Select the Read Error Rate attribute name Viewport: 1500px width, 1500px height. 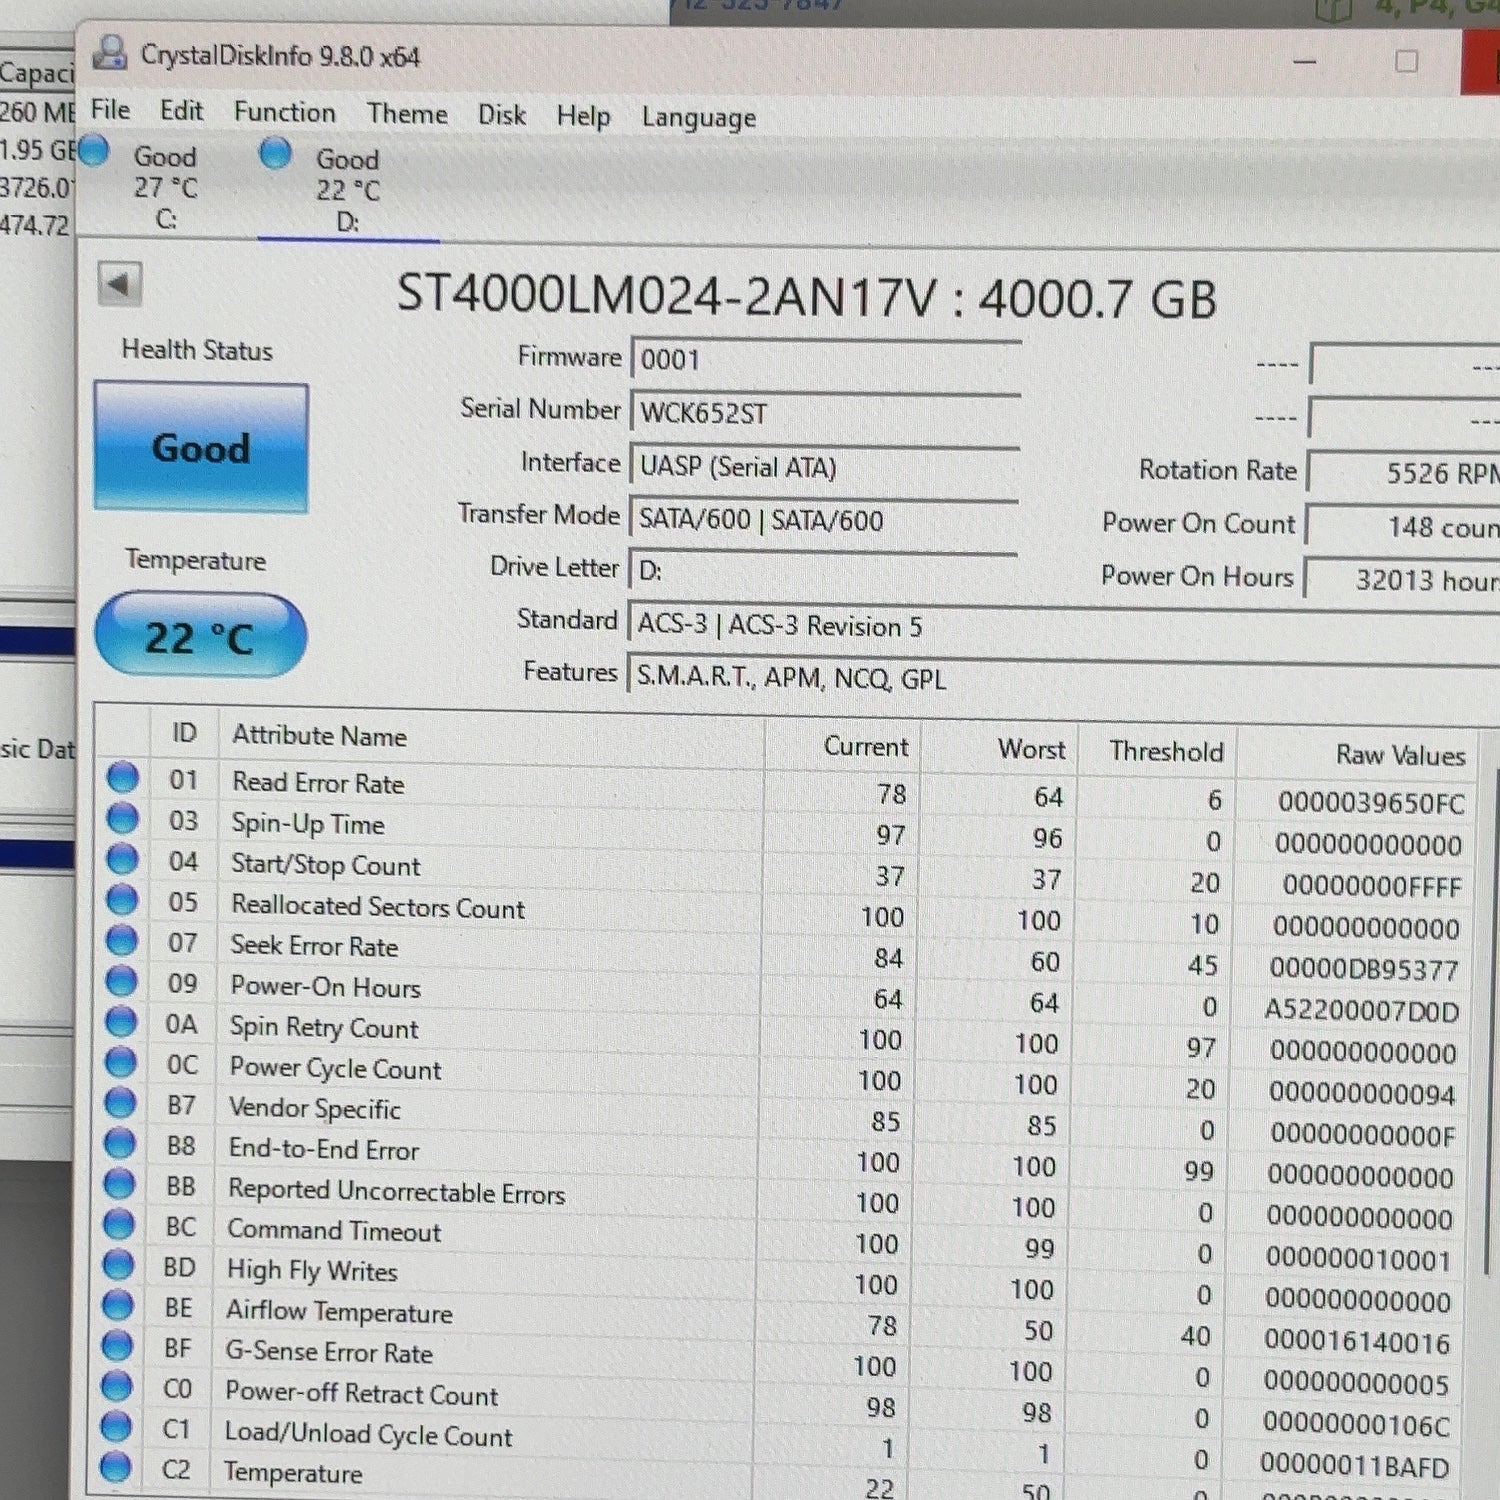[x=318, y=783]
